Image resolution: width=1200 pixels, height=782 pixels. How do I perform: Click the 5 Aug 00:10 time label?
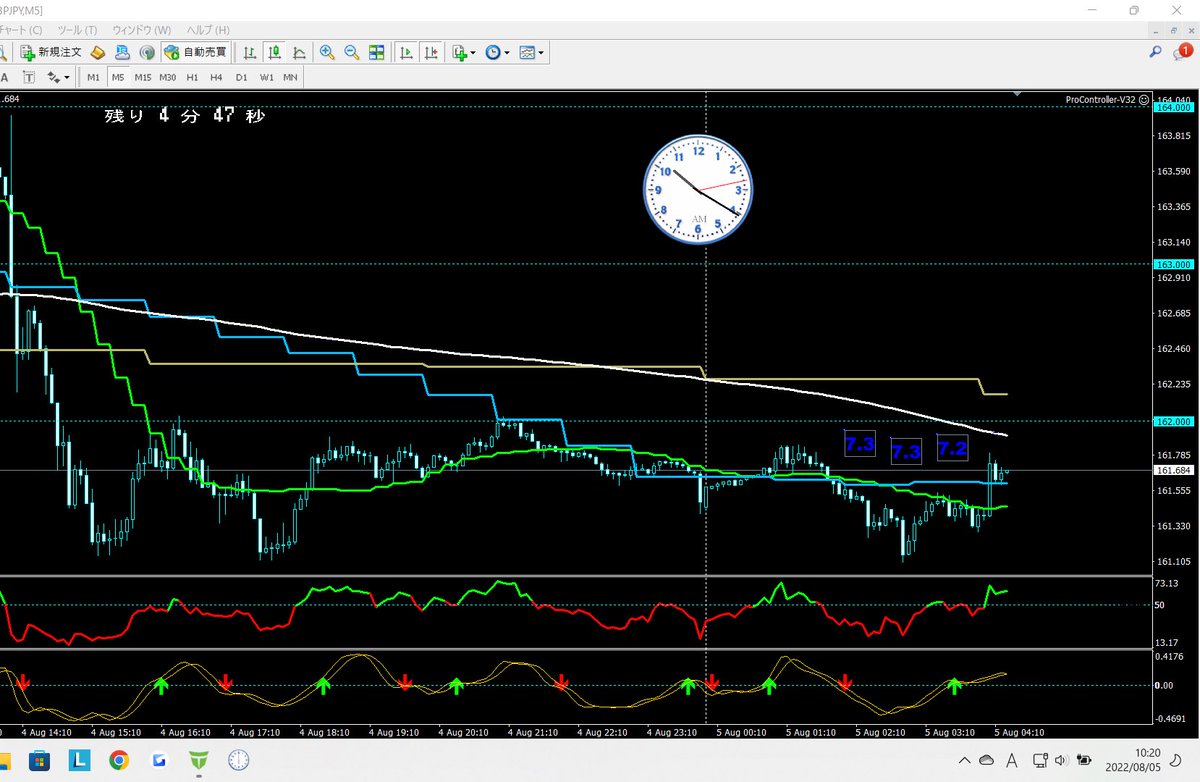(x=743, y=732)
